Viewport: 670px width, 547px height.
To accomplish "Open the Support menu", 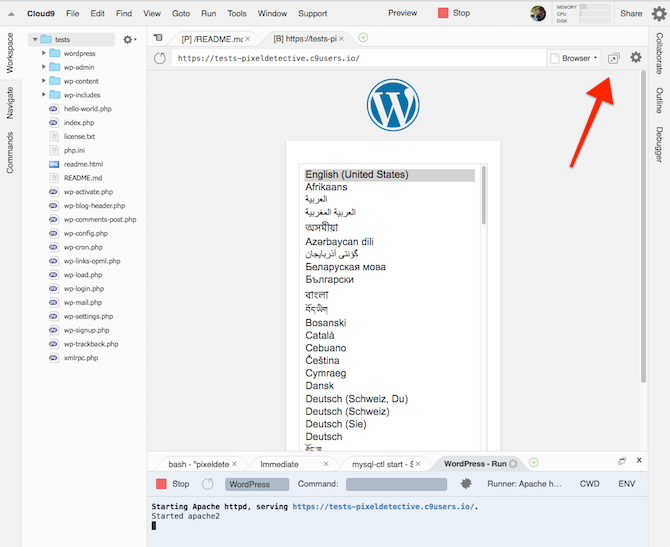I will [313, 13].
